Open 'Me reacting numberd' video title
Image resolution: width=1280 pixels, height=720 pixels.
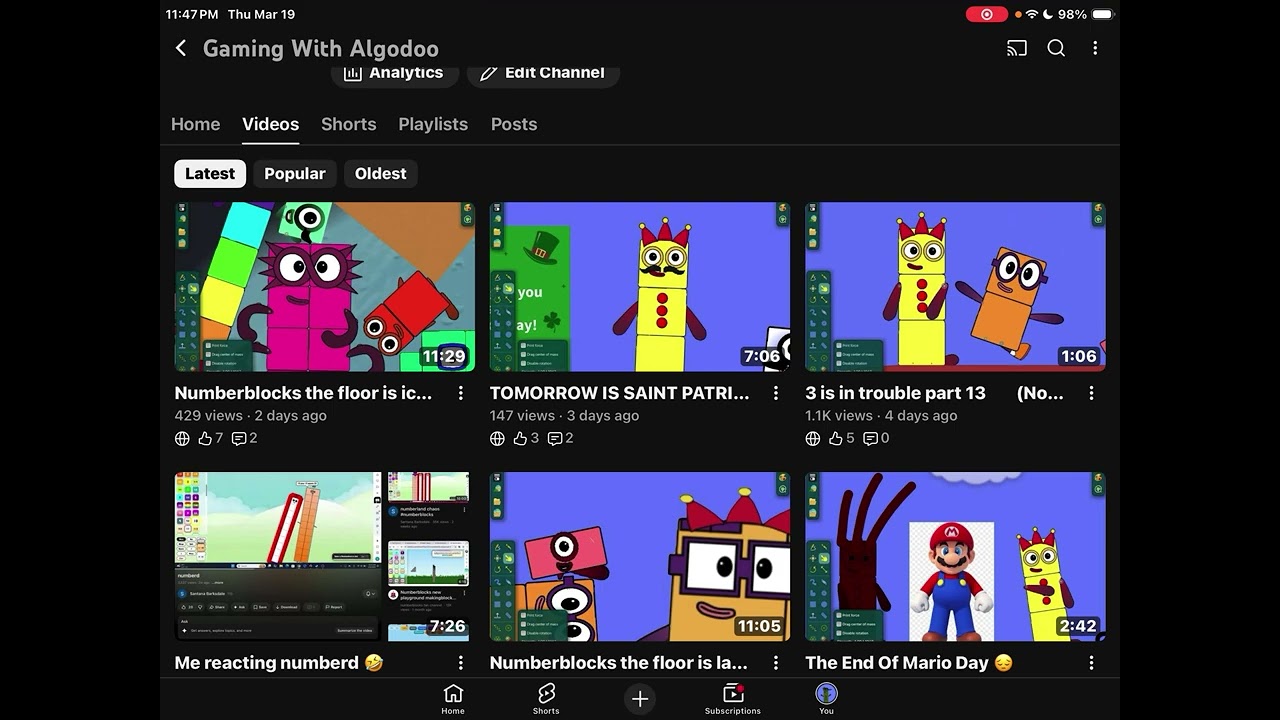[x=279, y=663]
